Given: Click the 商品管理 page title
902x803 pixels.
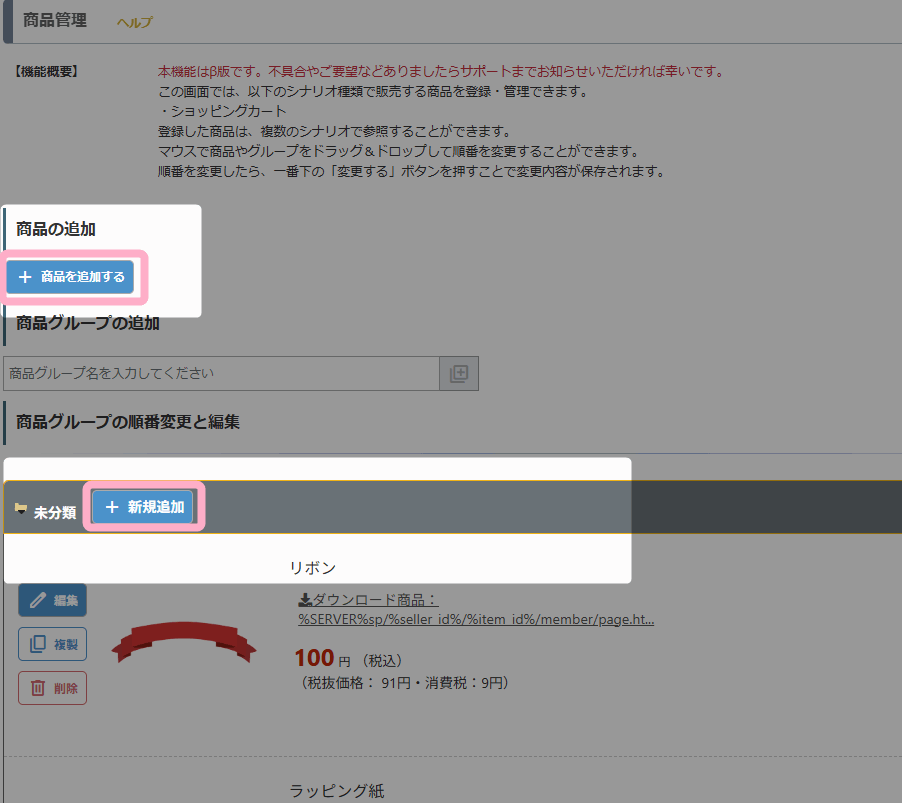Looking at the screenshot, I should [55, 20].
